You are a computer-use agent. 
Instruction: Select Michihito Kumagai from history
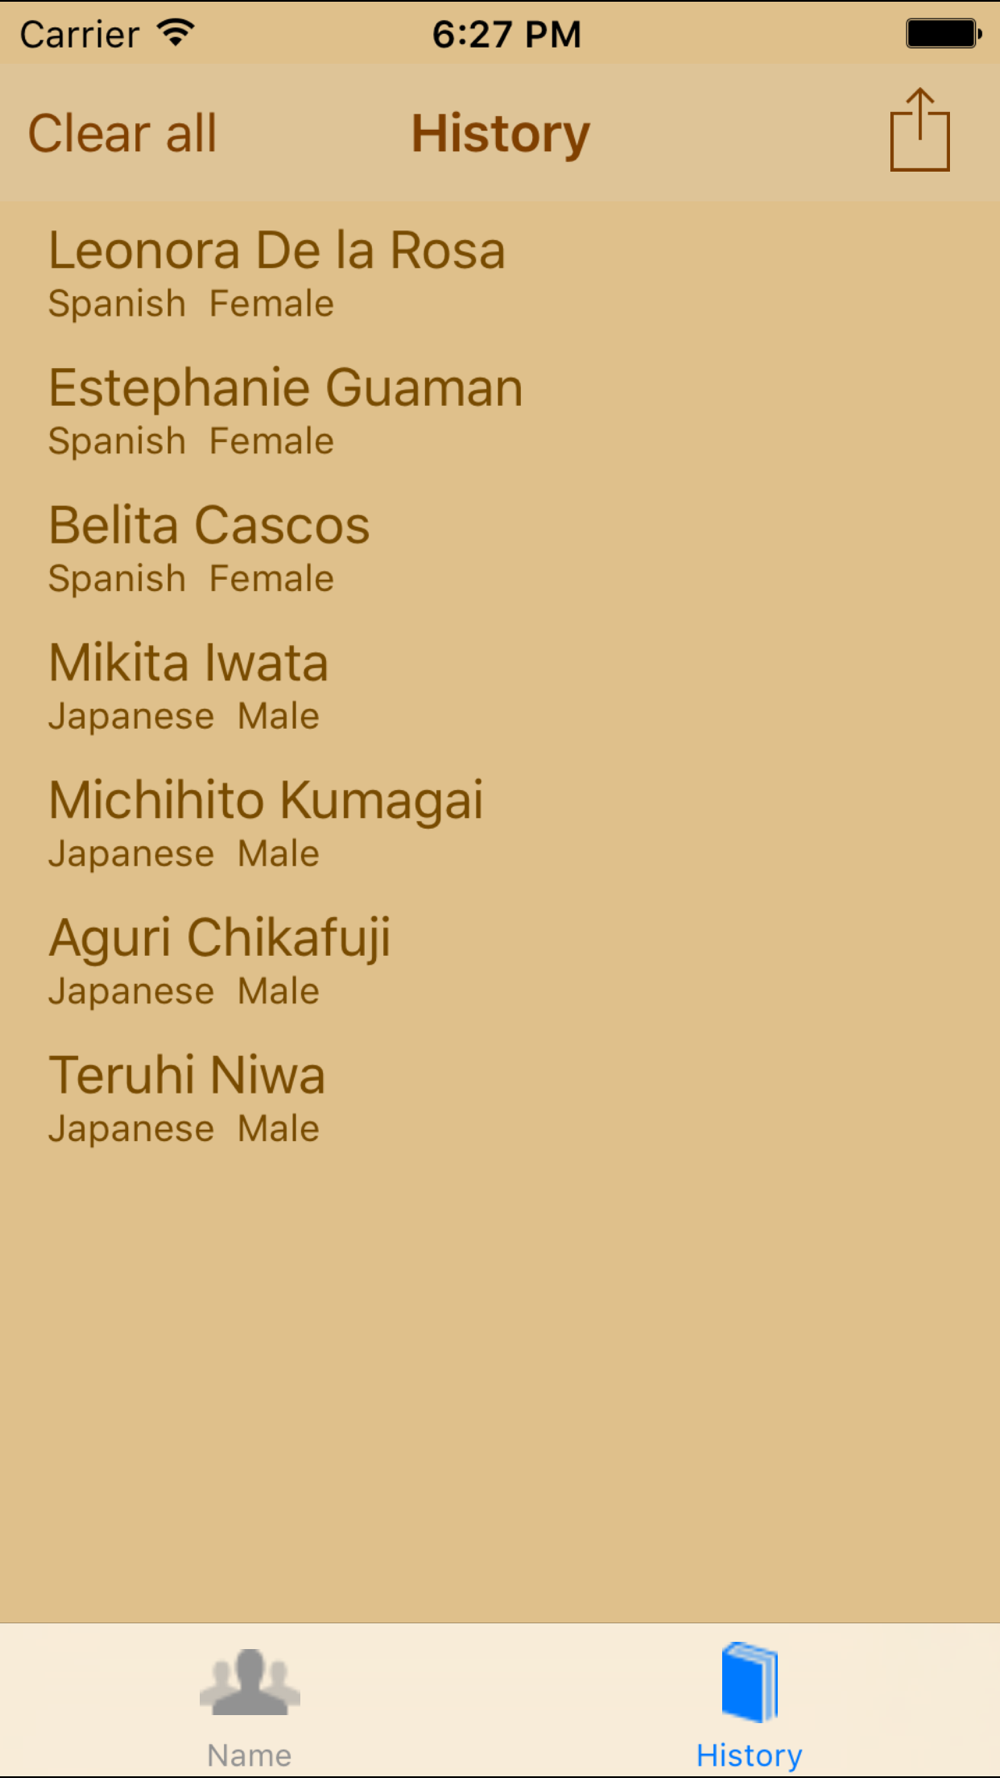(x=266, y=800)
